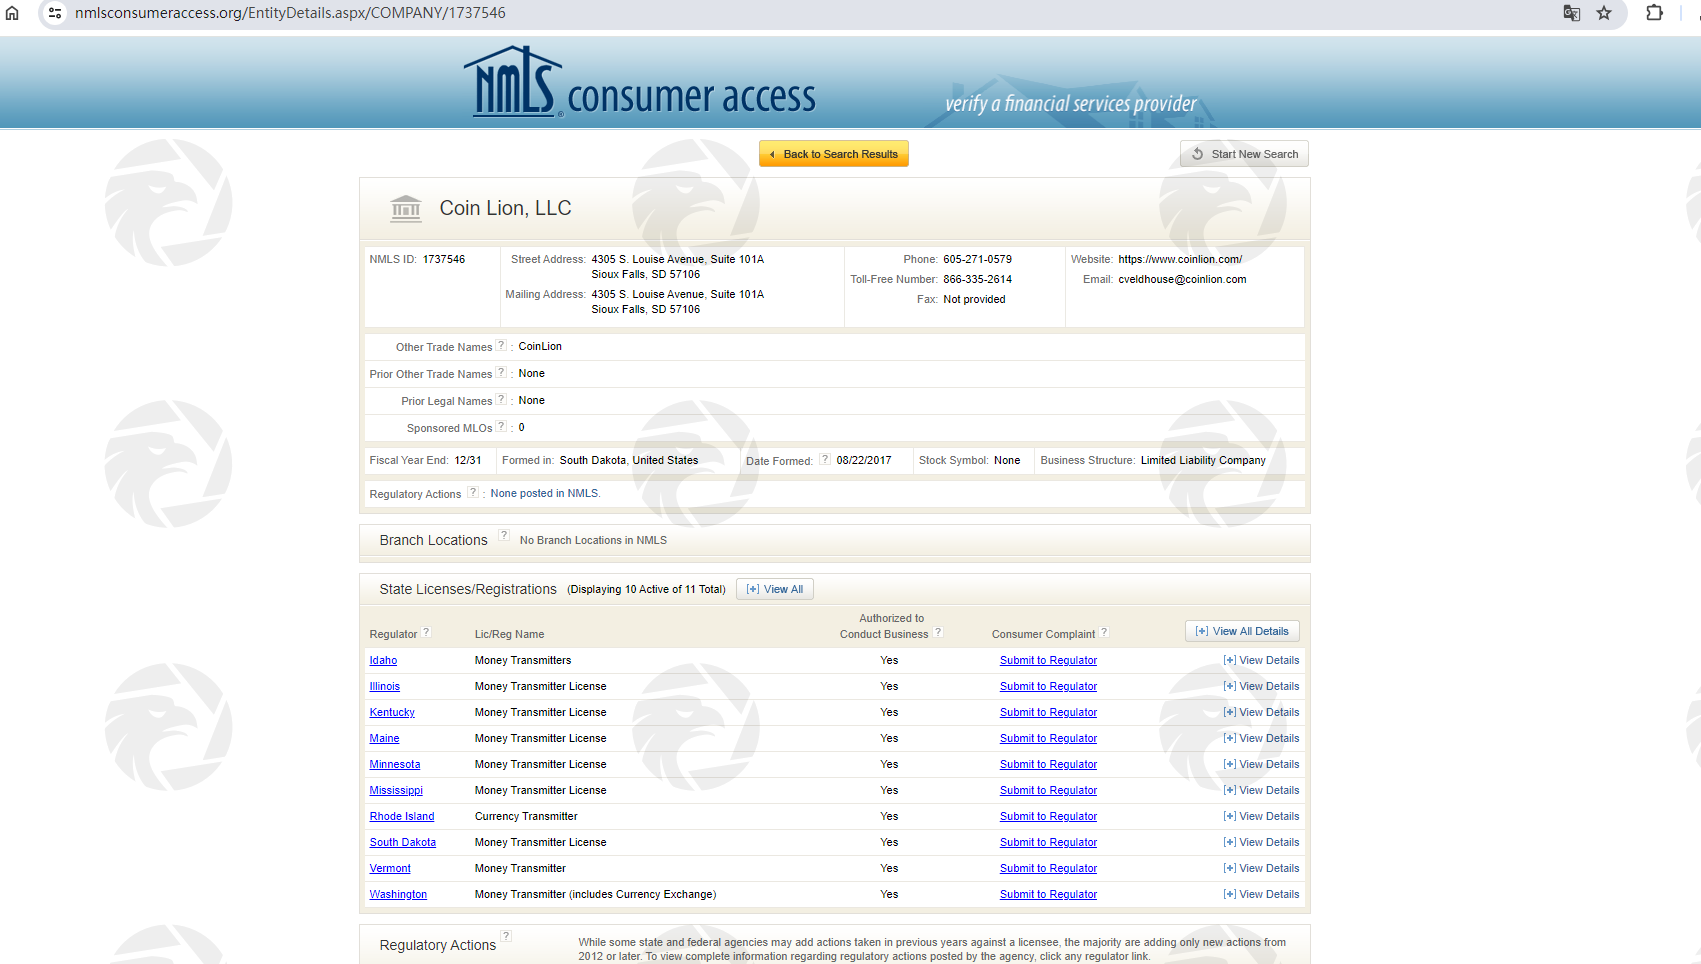
Task: Submit to Regulator for South Dakota
Action: click(1048, 842)
